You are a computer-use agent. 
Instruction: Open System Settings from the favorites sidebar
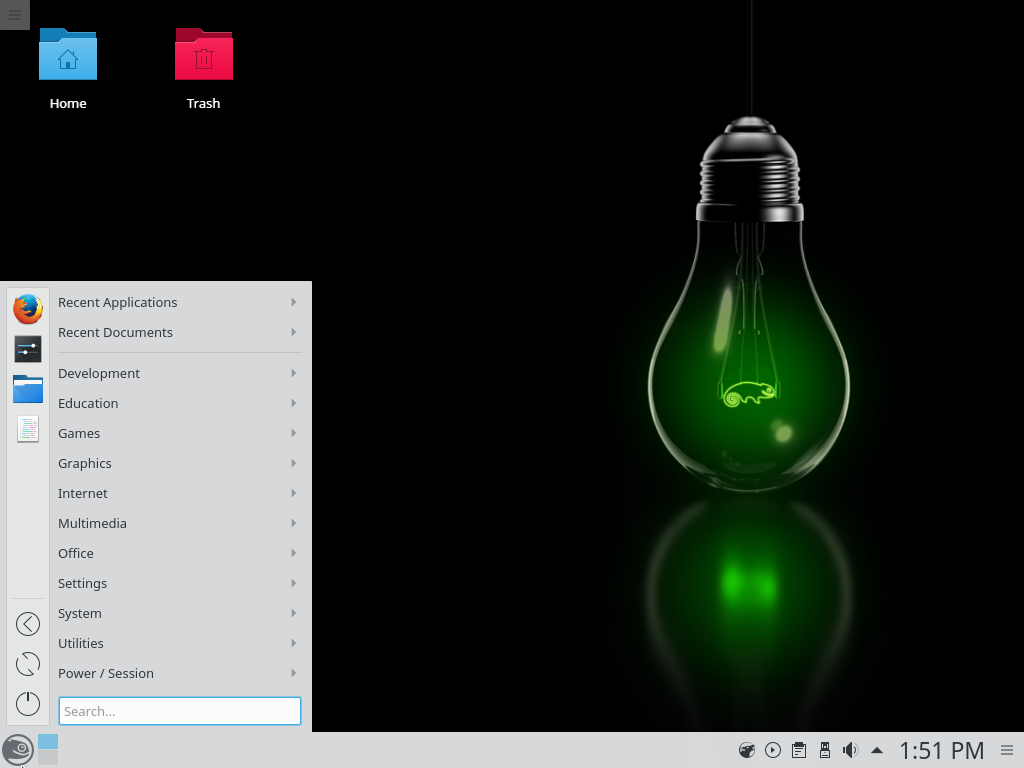point(27,349)
